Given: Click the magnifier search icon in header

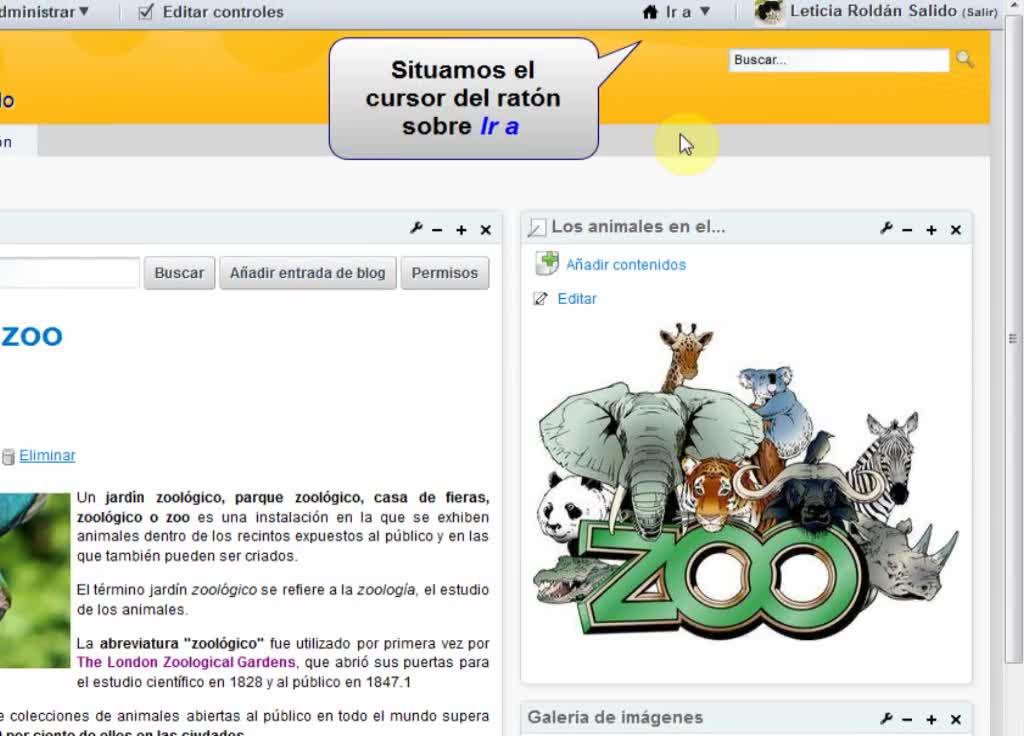Looking at the screenshot, I should coord(965,59).
